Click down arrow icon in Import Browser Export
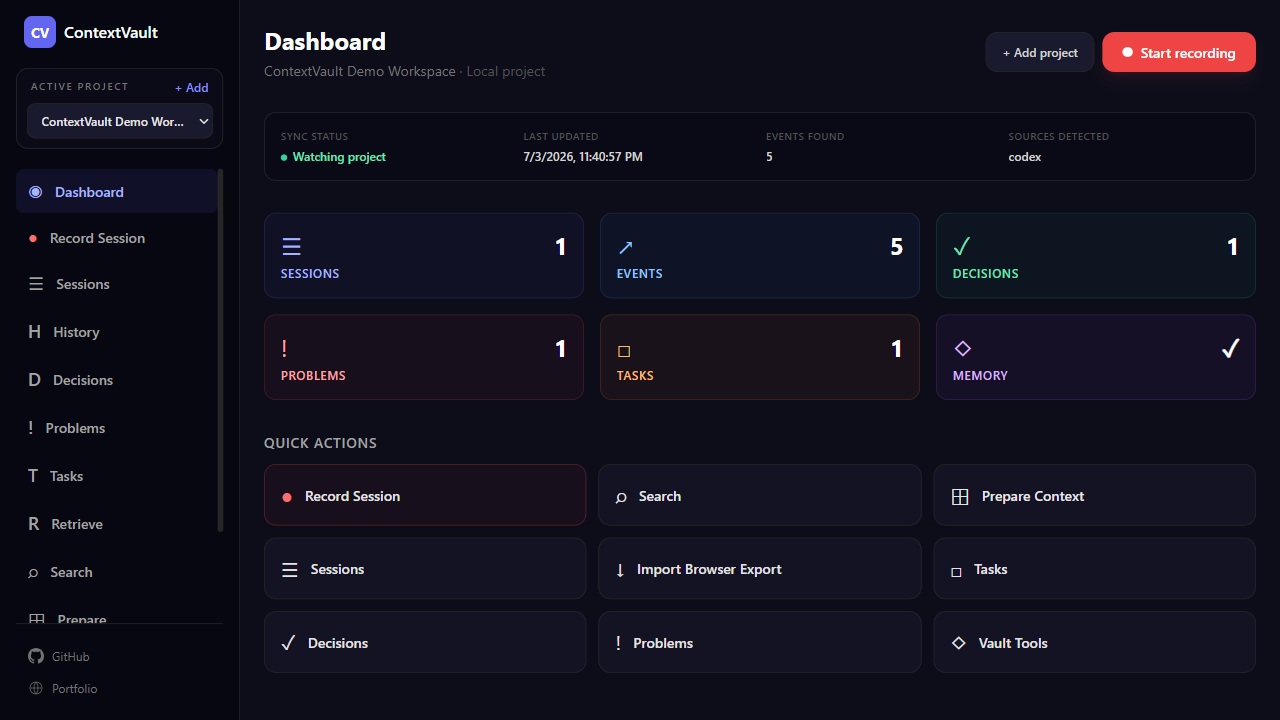This screenshot has height=720, width=1280. [x=620, y=570]
